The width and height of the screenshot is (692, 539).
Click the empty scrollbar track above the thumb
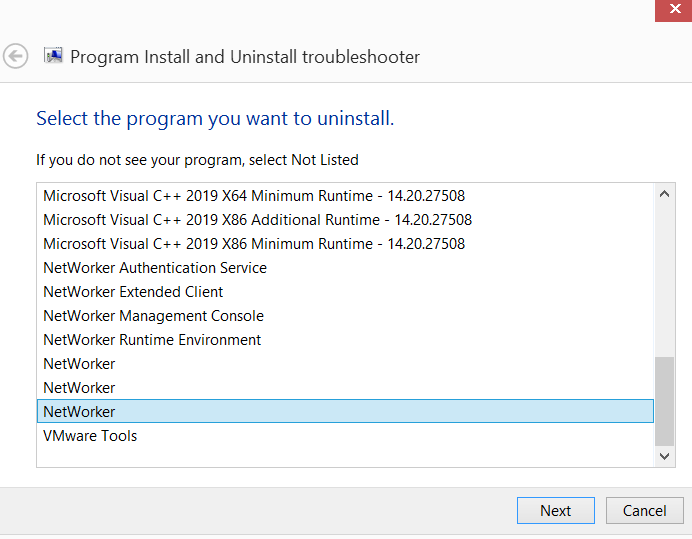coord(665,280)
